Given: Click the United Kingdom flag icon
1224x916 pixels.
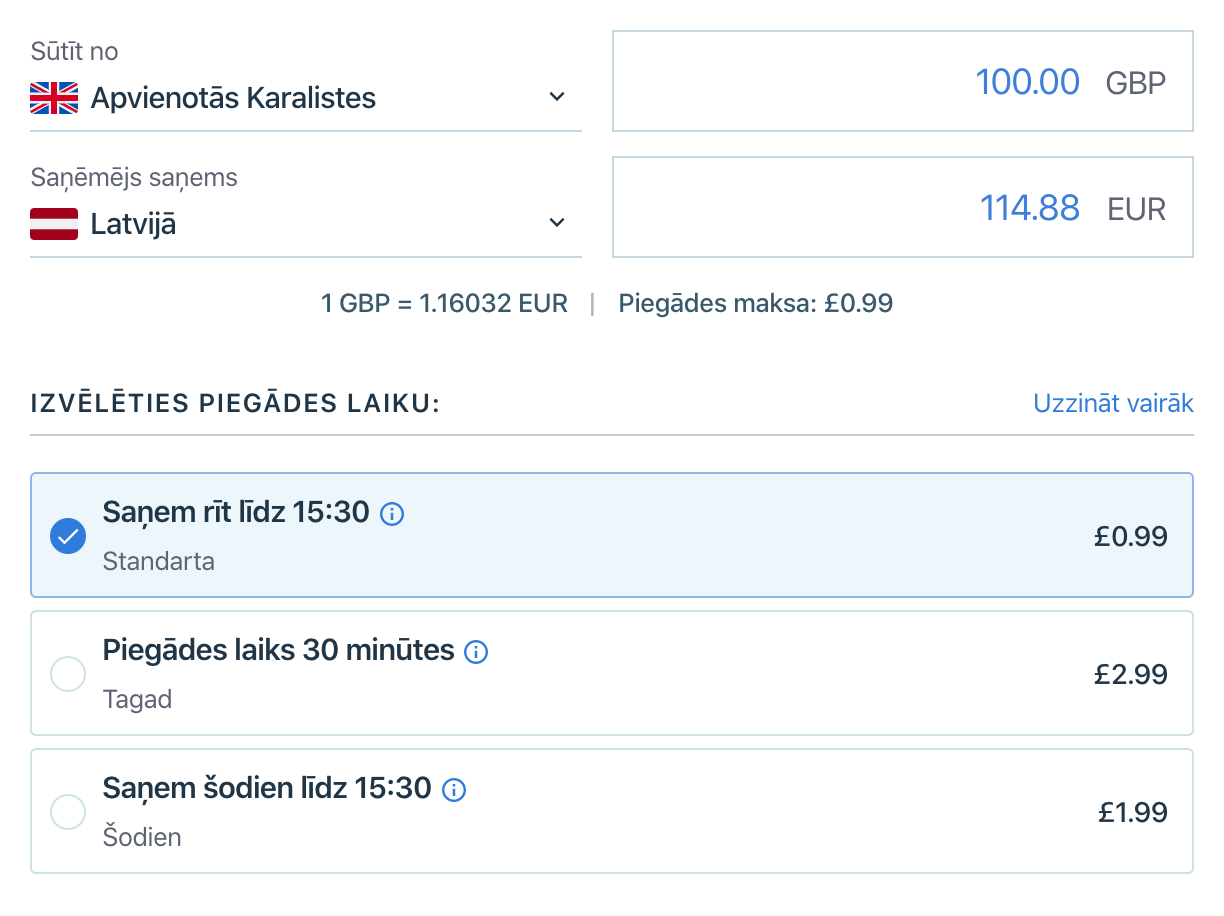Looking at the screenshot, I should coord(54,98).
